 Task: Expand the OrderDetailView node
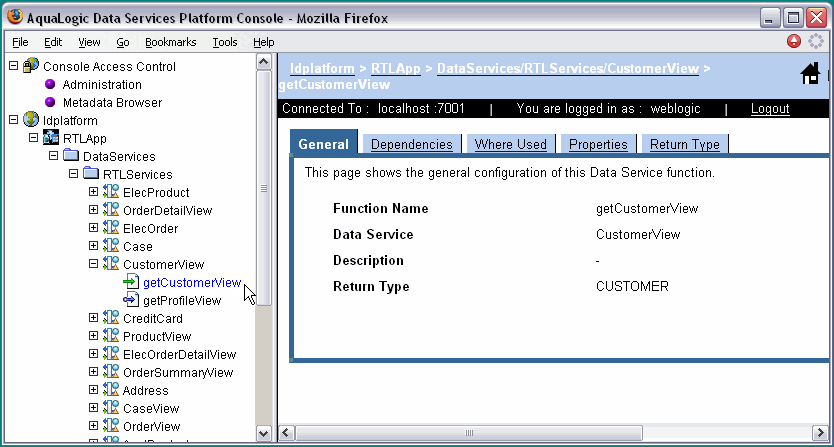(93, 210)
